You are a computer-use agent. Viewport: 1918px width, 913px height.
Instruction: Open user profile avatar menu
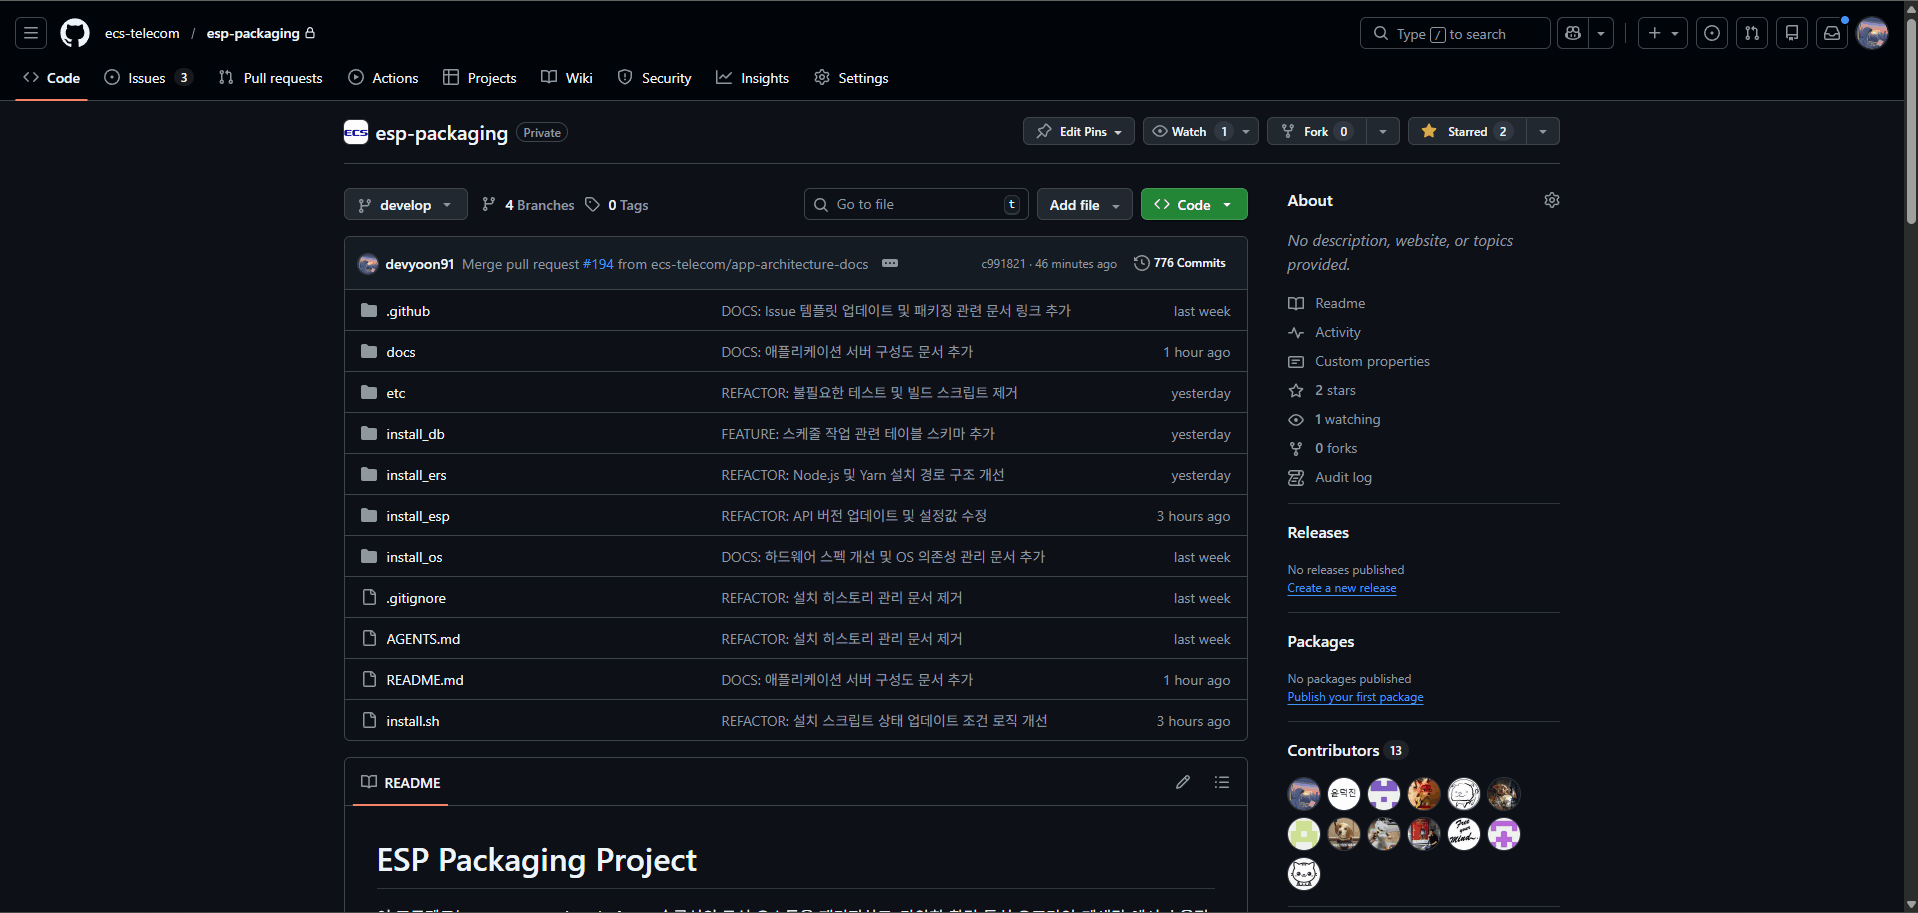[1872, 33]
